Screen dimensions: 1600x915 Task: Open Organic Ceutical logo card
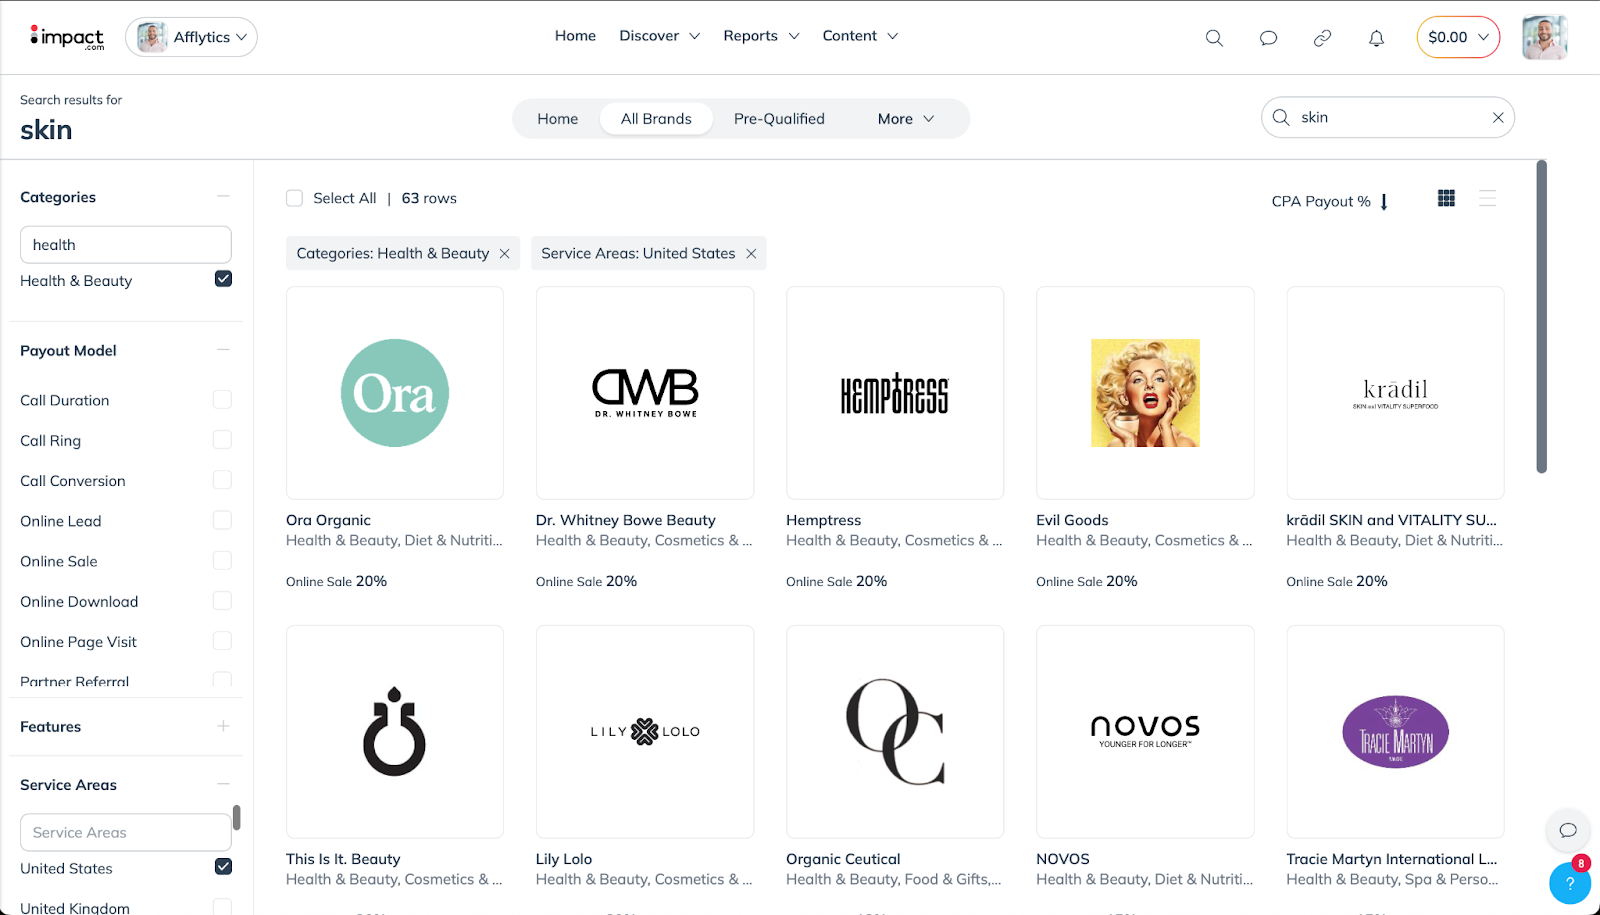[x=895, y=732]
